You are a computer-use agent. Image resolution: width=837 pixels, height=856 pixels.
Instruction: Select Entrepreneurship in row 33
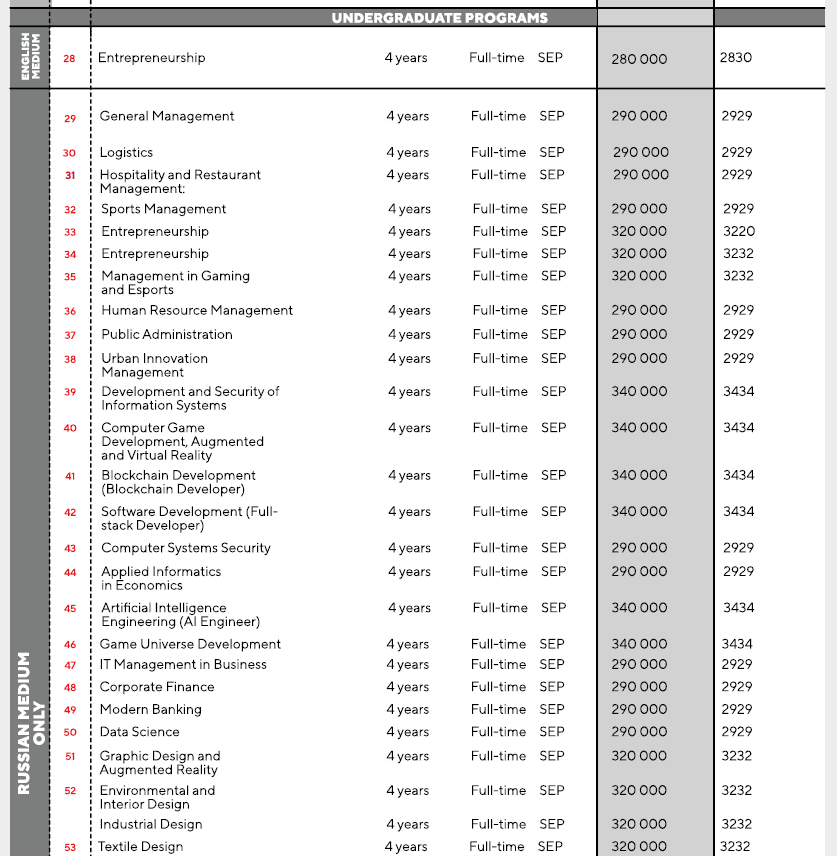point(155,231)
